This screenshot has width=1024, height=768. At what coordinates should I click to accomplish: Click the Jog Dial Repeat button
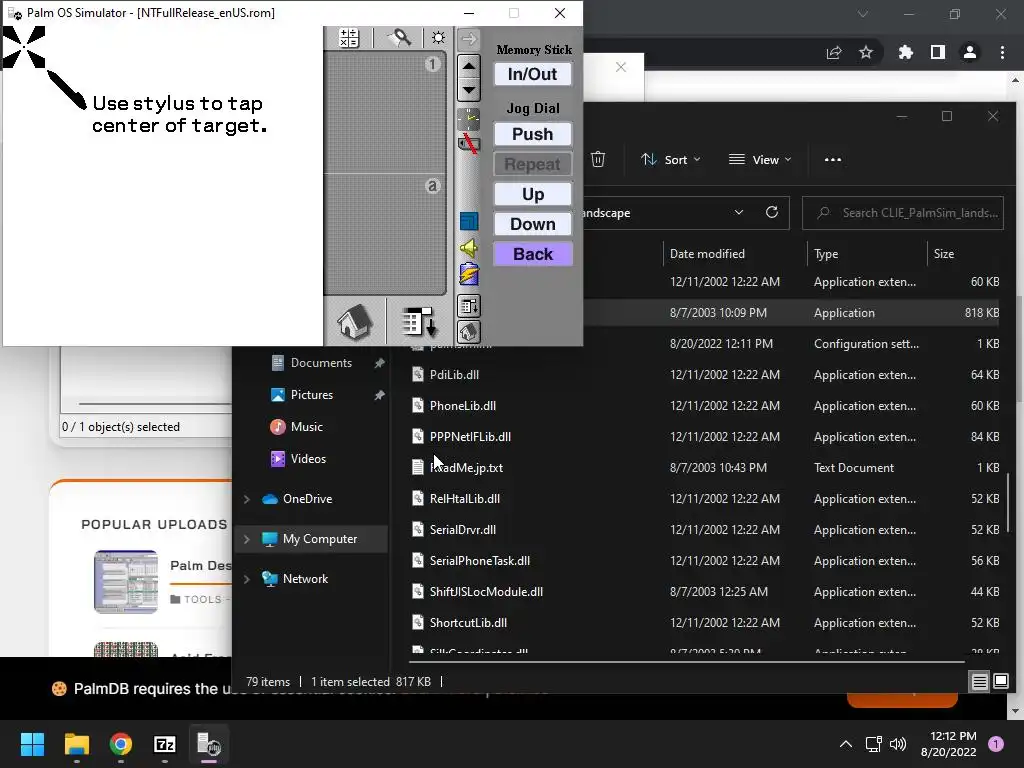tap(533, 164)
